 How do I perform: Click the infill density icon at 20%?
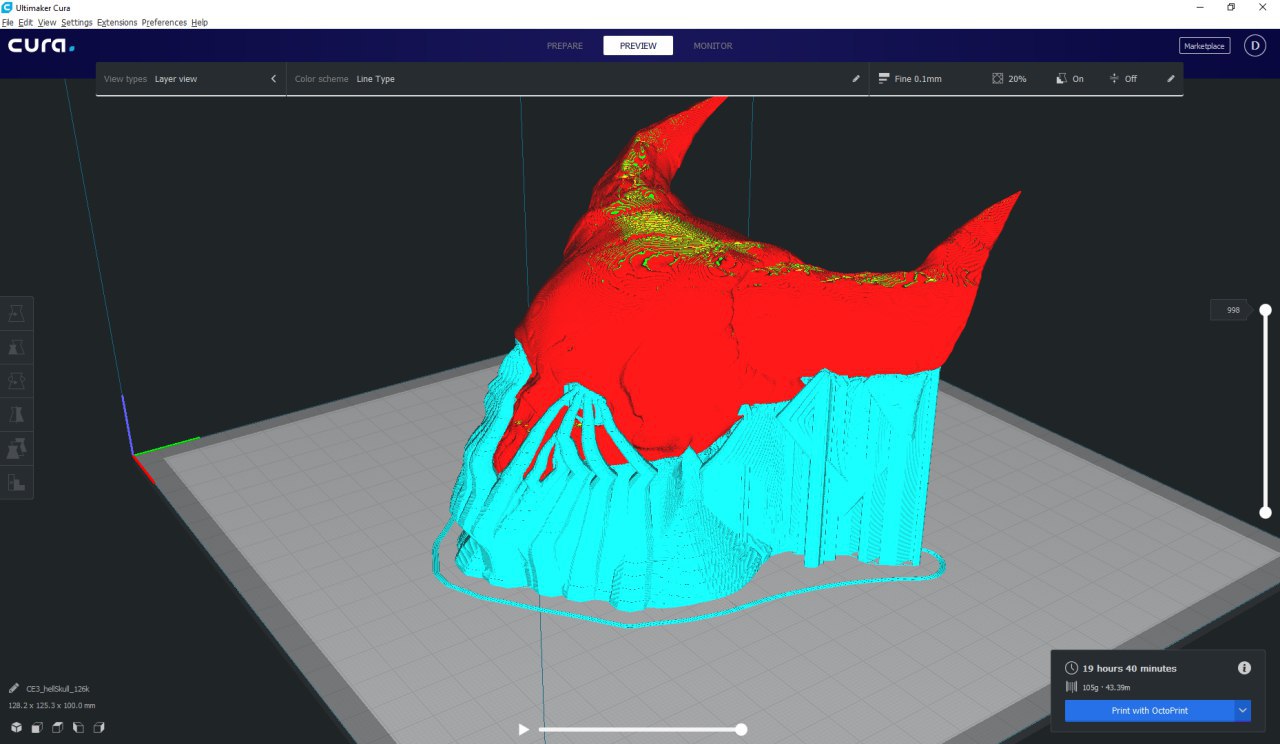[998, 78]
